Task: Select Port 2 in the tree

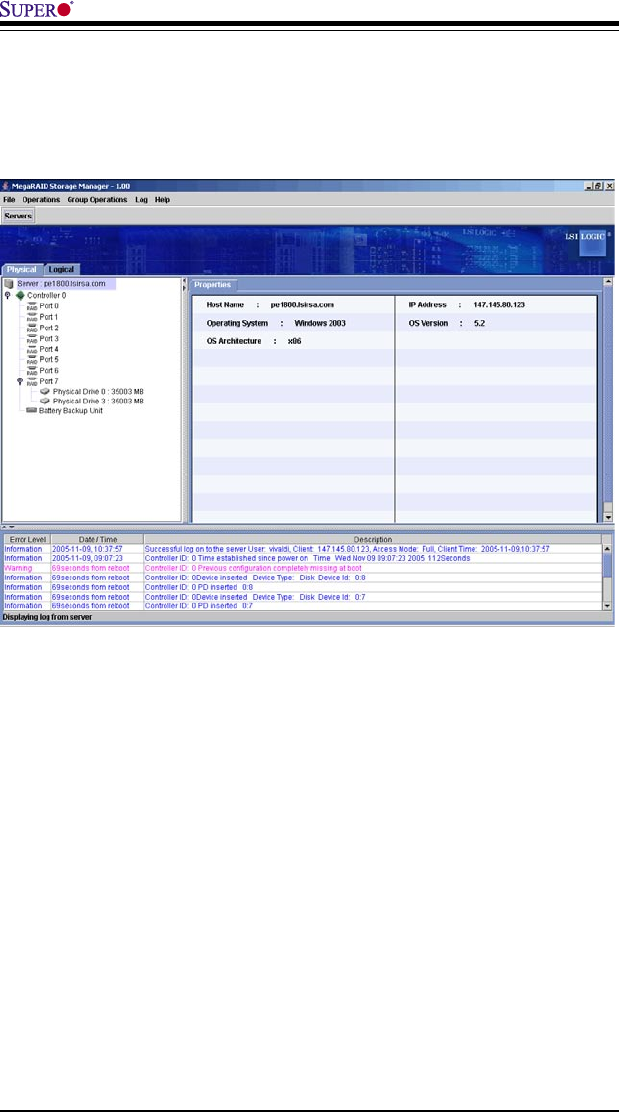Action: pyautogui.click(x=49, y=328)
